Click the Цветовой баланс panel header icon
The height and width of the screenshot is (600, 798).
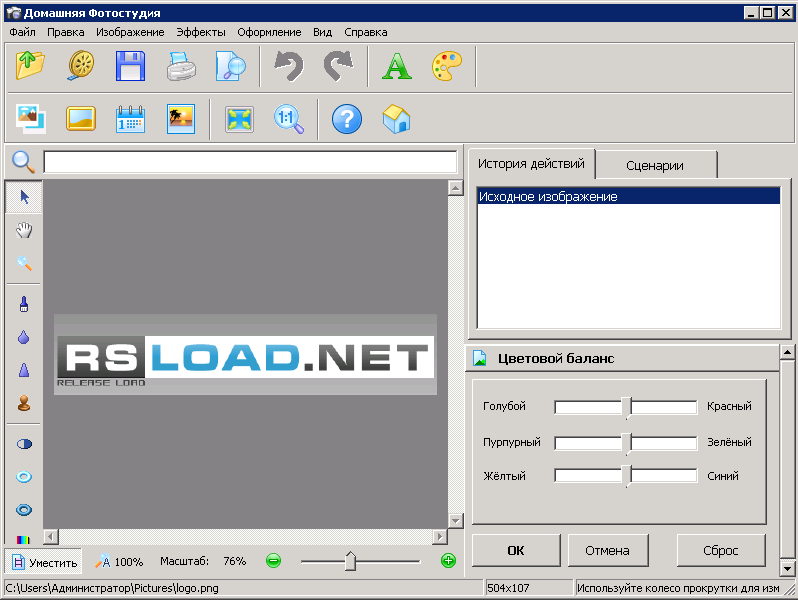tap(479, 358)
